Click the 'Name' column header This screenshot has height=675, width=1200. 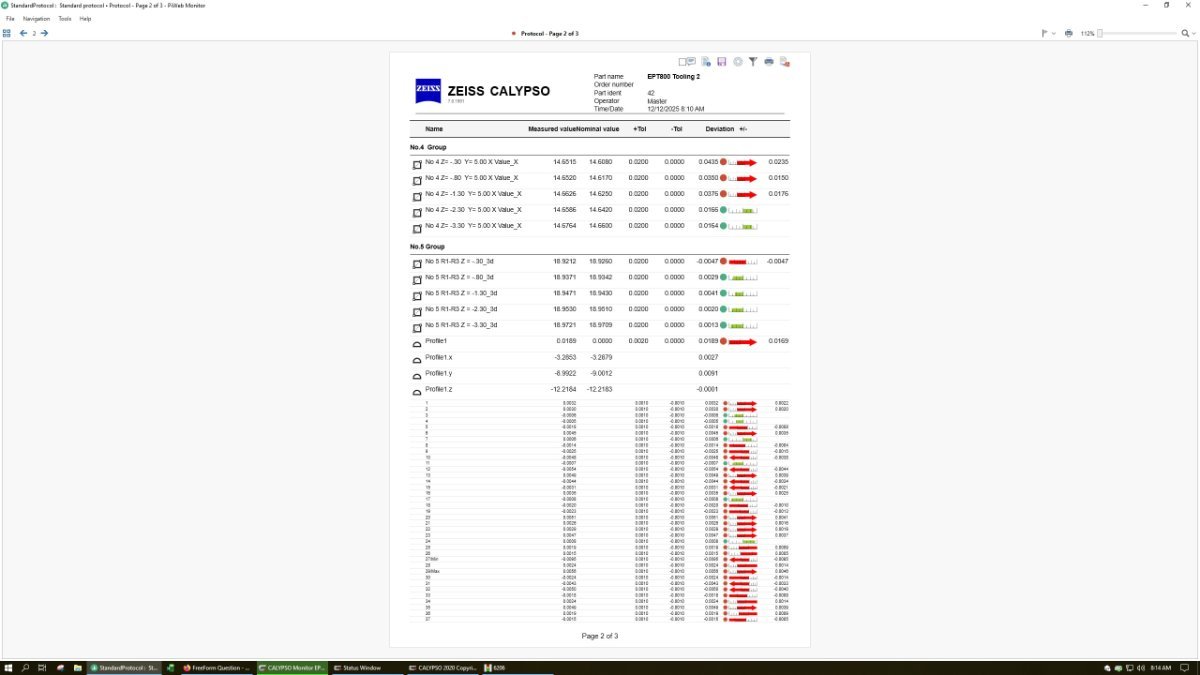click(434, 129)
